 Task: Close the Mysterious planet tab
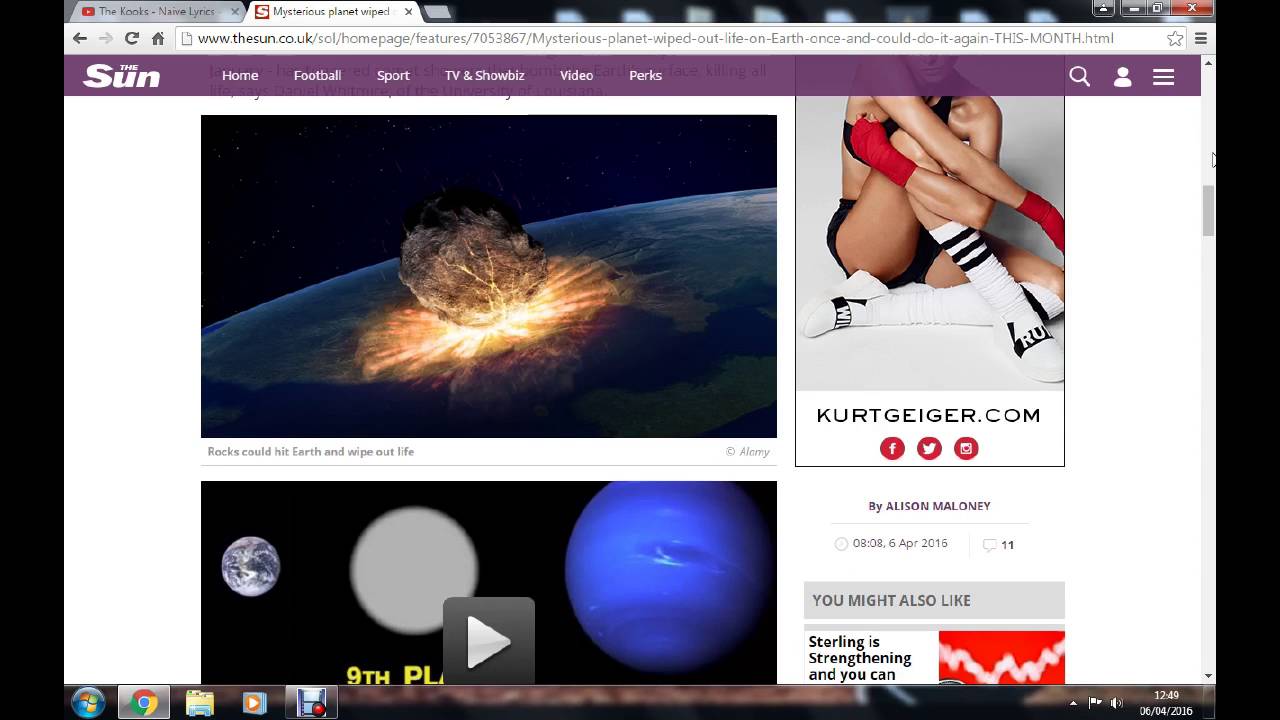click(406, 12)
